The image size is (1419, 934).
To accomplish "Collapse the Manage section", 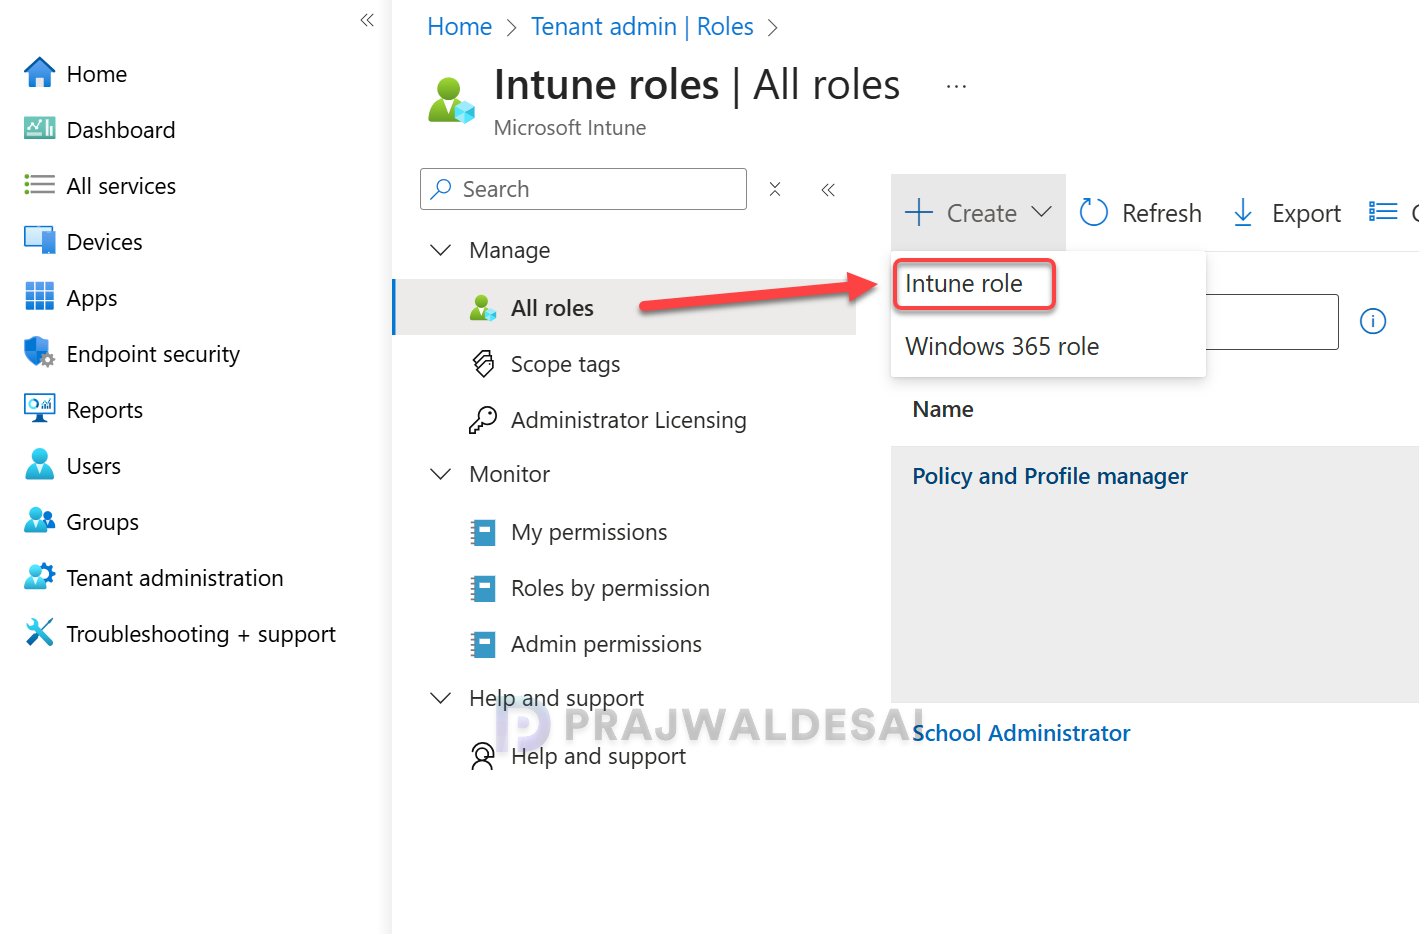I will [440, 250].
